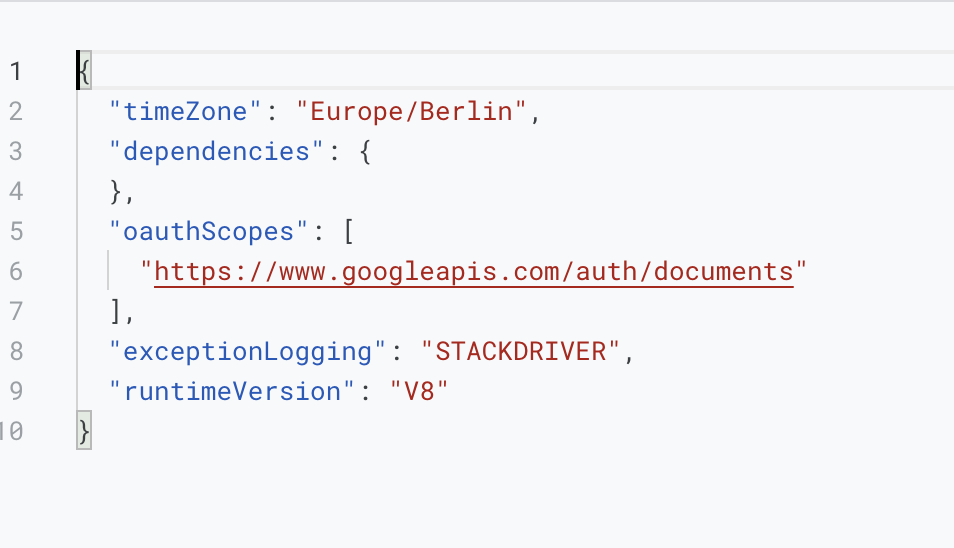Click the "runtimeVersion" key
Screen dimensions: 954x548
(231, 391)
